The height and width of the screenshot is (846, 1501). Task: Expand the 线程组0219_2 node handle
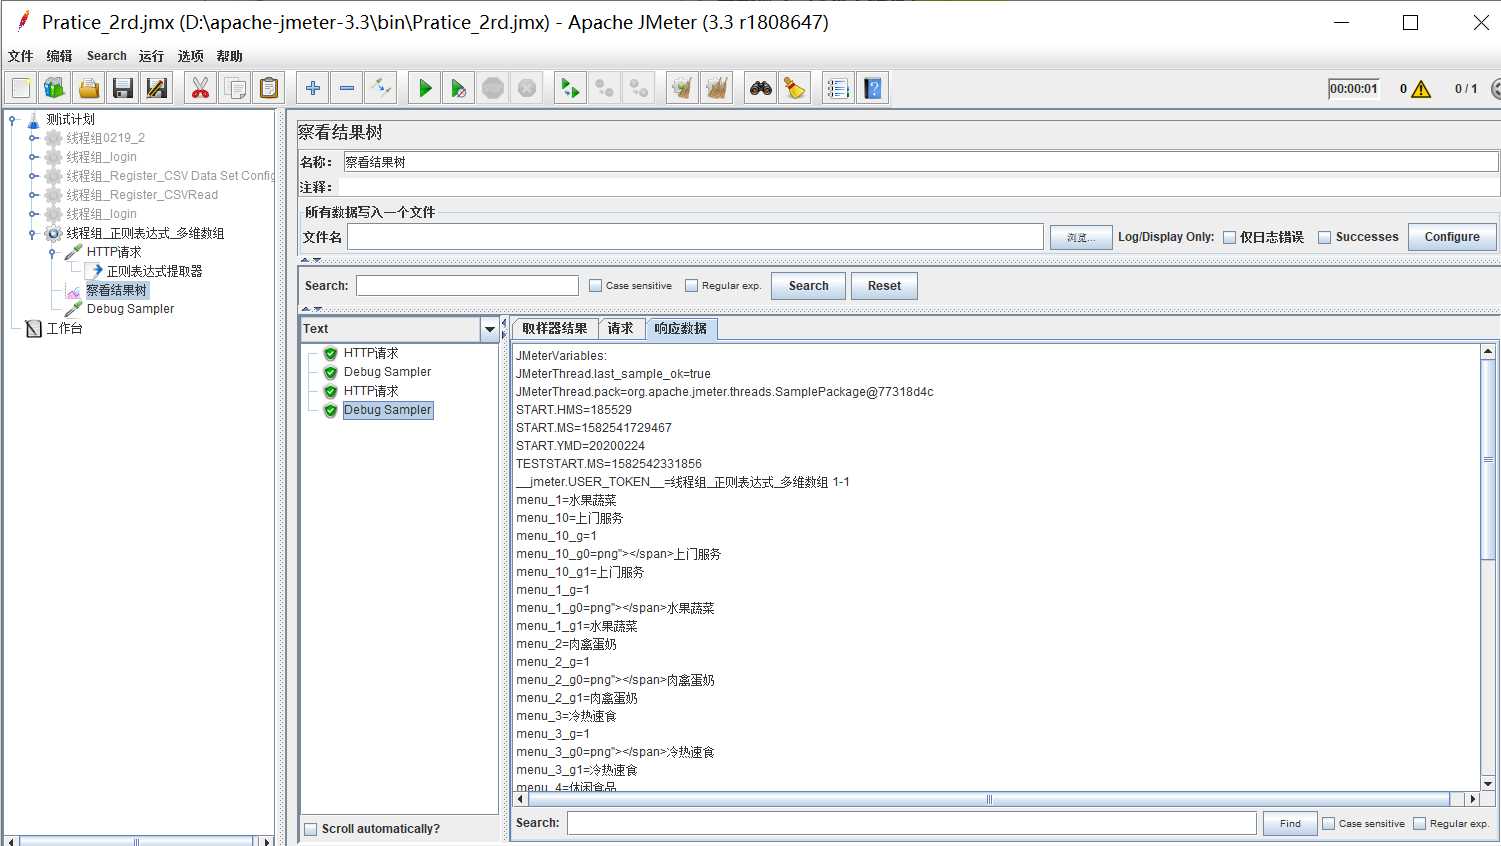[x=33, y=138]
